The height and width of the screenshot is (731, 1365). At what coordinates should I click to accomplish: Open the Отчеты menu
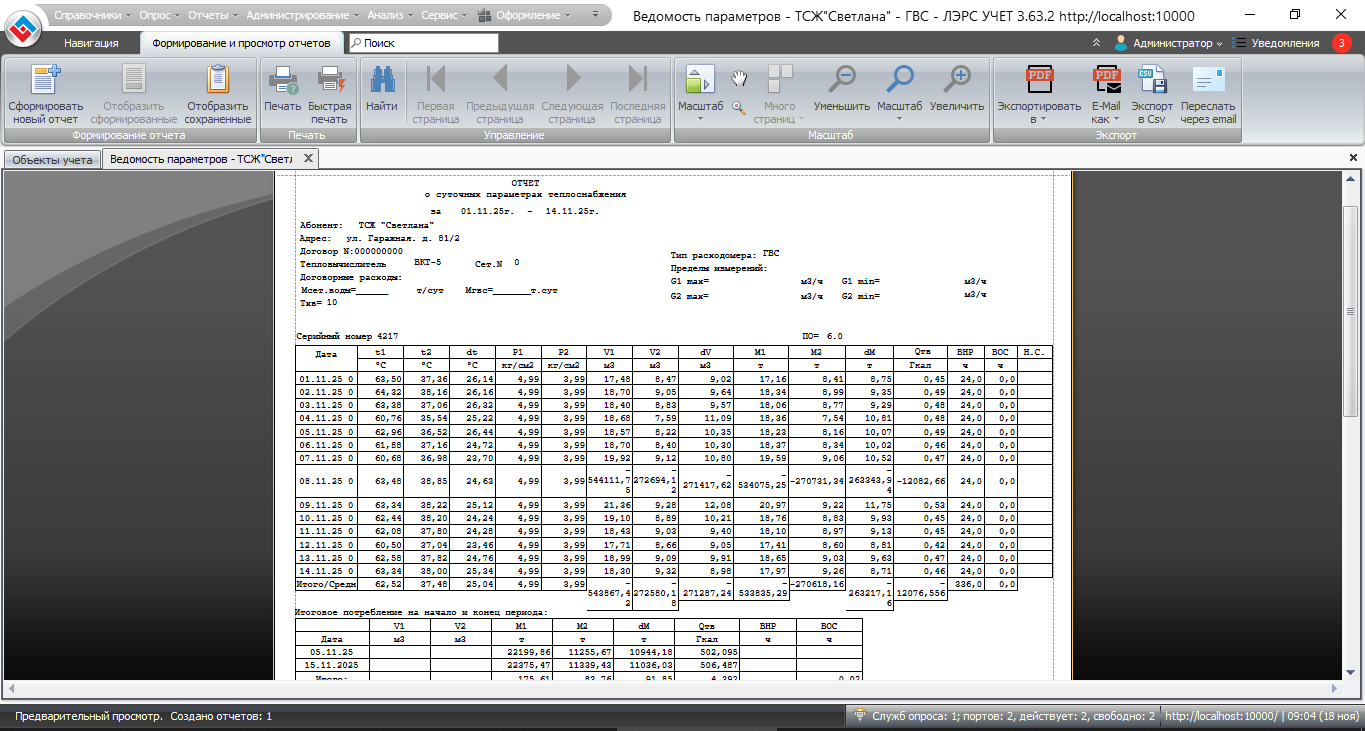[209, 15]
